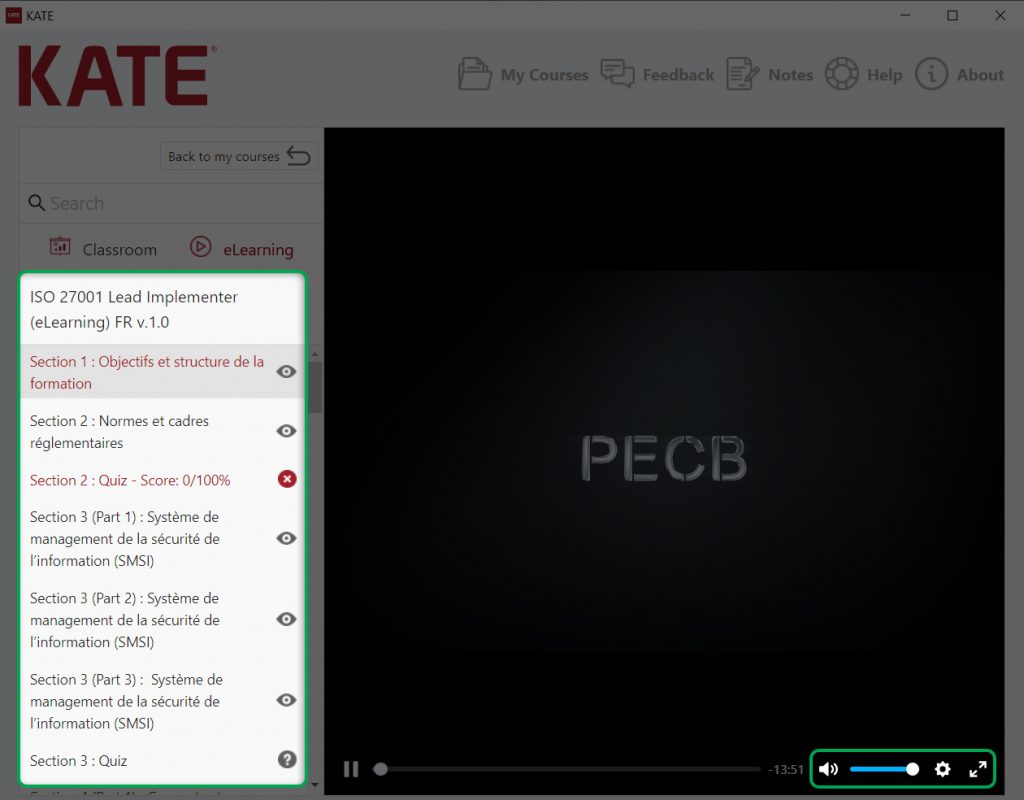
Task: Click the video progress bar
Action: [x=567, y=769]
